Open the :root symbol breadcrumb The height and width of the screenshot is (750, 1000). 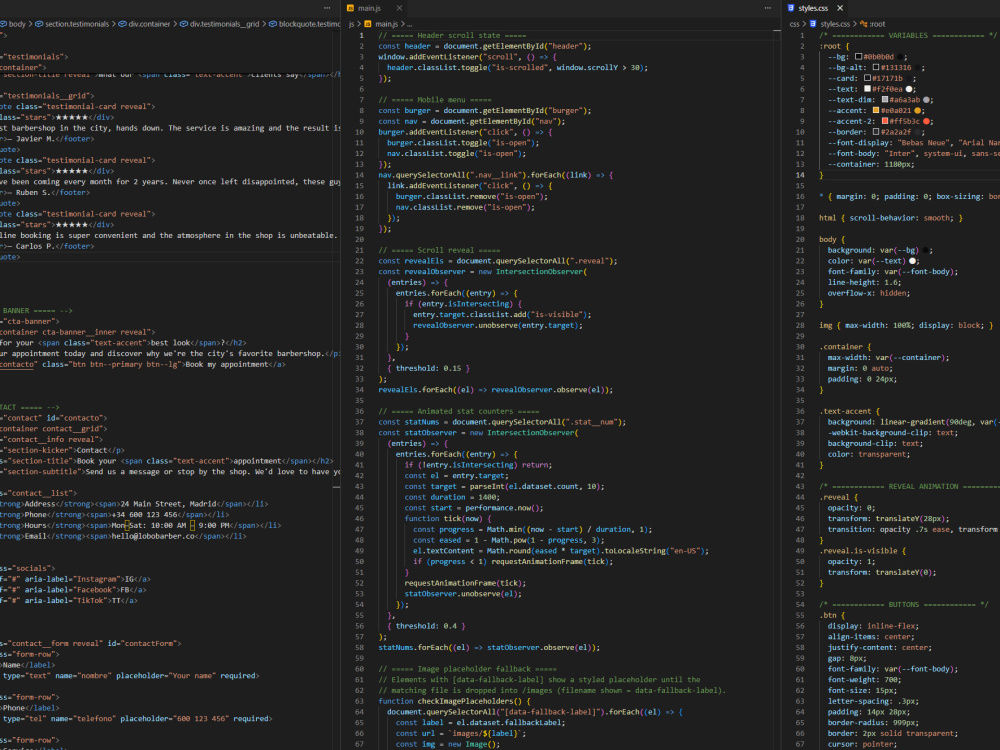pyautogui.click(x=878, y=24)
